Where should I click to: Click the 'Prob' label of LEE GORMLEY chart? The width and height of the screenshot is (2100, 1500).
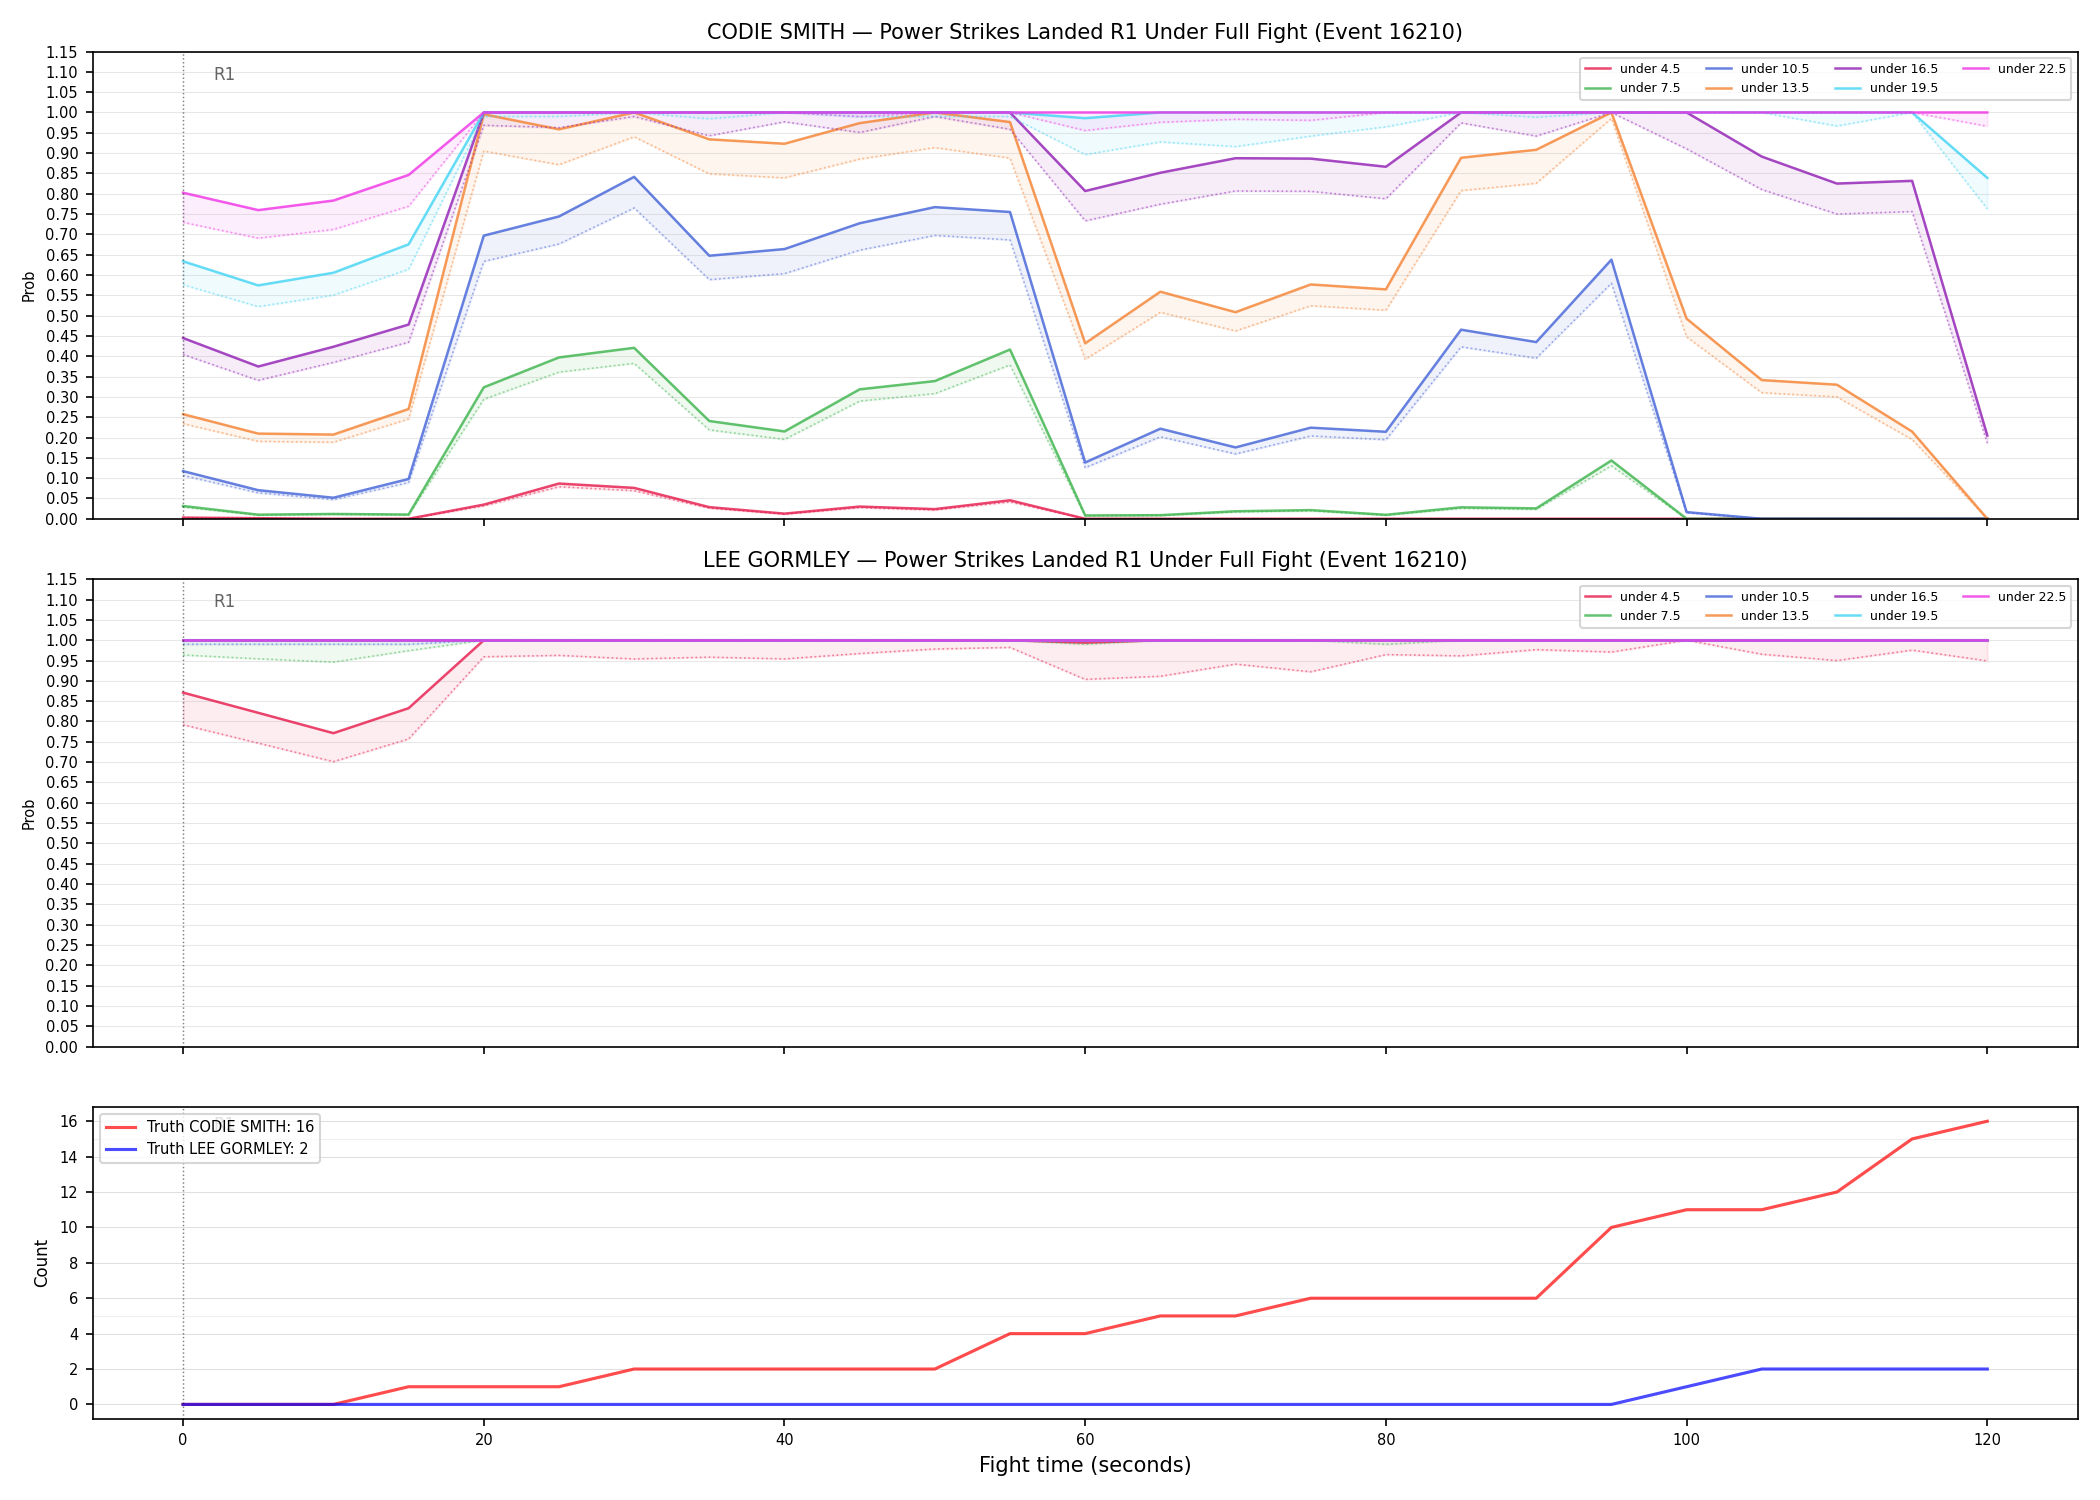(x=29, y=814)
